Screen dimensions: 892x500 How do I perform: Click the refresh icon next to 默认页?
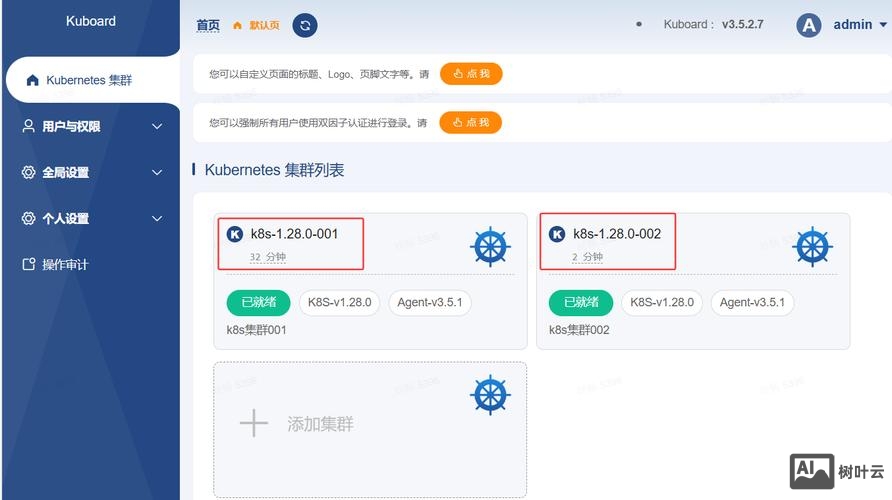coord(305,25)
